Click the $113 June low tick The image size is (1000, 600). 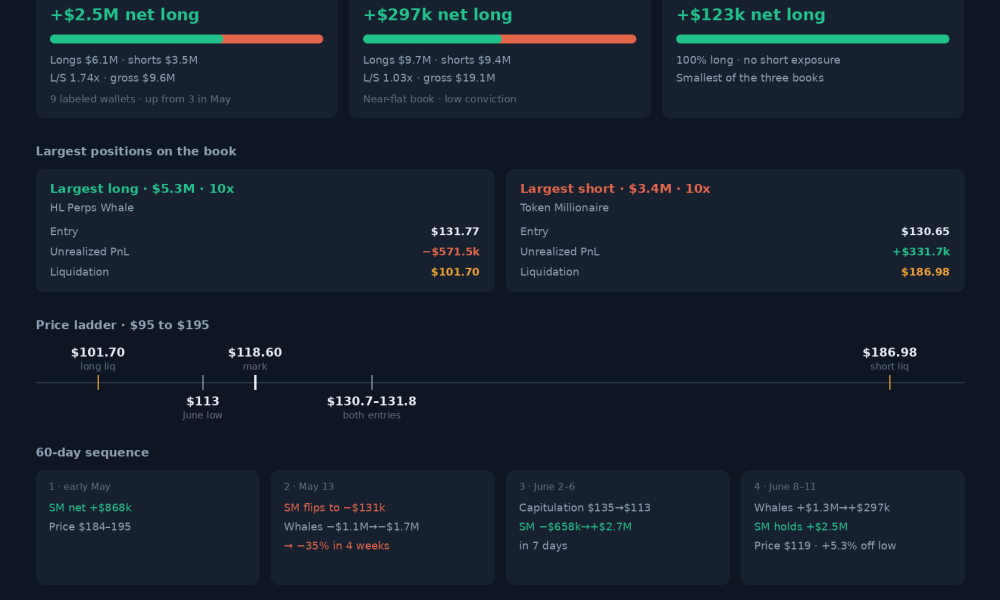point(203,383)
